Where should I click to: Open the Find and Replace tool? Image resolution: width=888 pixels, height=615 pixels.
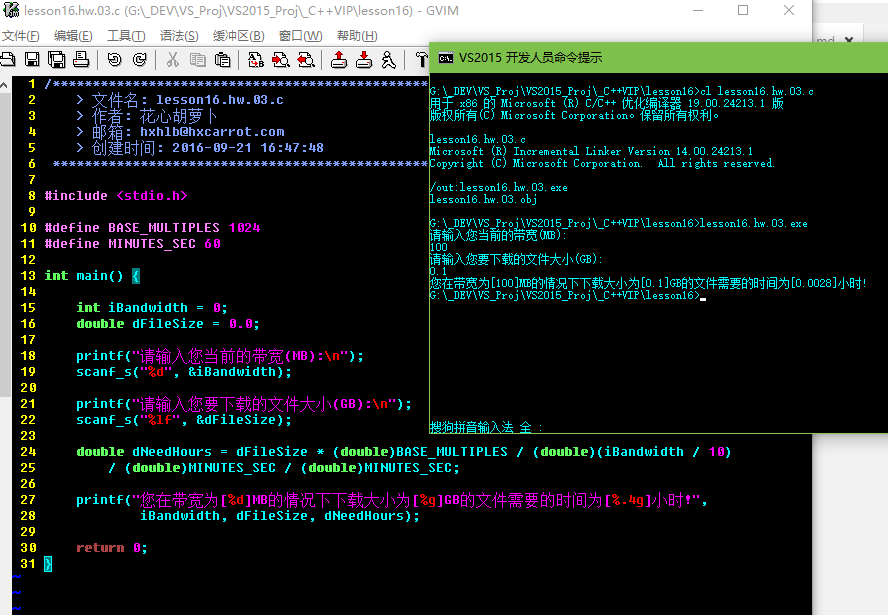point(255,60)
